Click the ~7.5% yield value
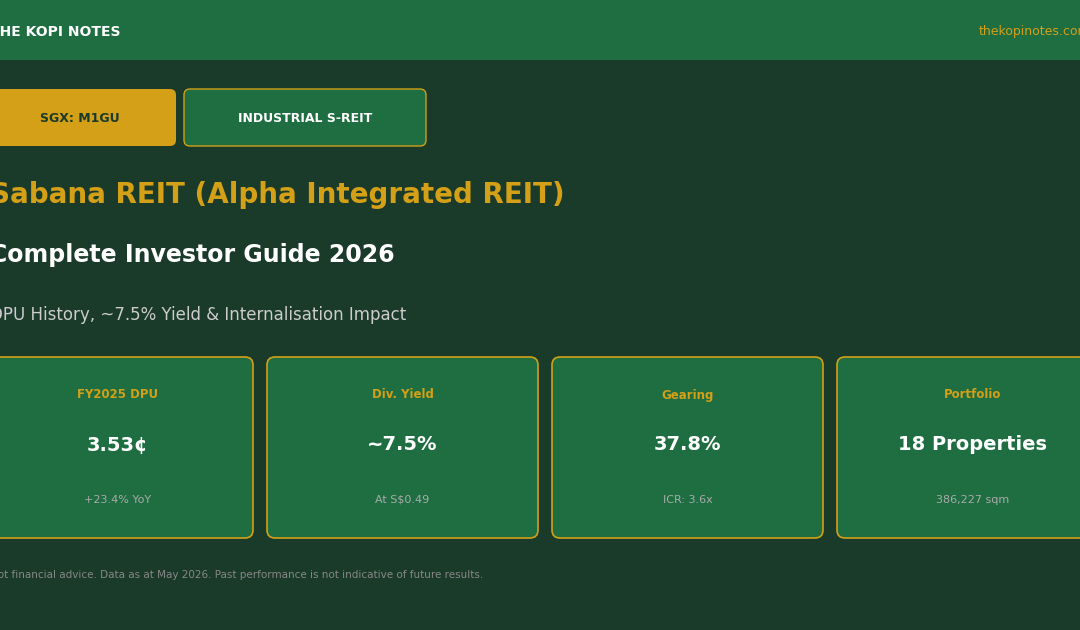Image resolution: width=1080 pixels, height=630 pixels. coord(402,444)
